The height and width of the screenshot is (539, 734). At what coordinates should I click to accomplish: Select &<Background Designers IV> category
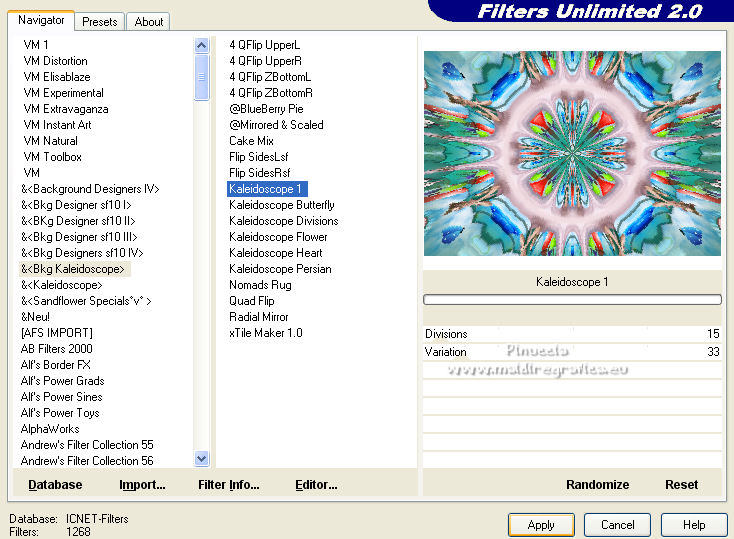90,189
